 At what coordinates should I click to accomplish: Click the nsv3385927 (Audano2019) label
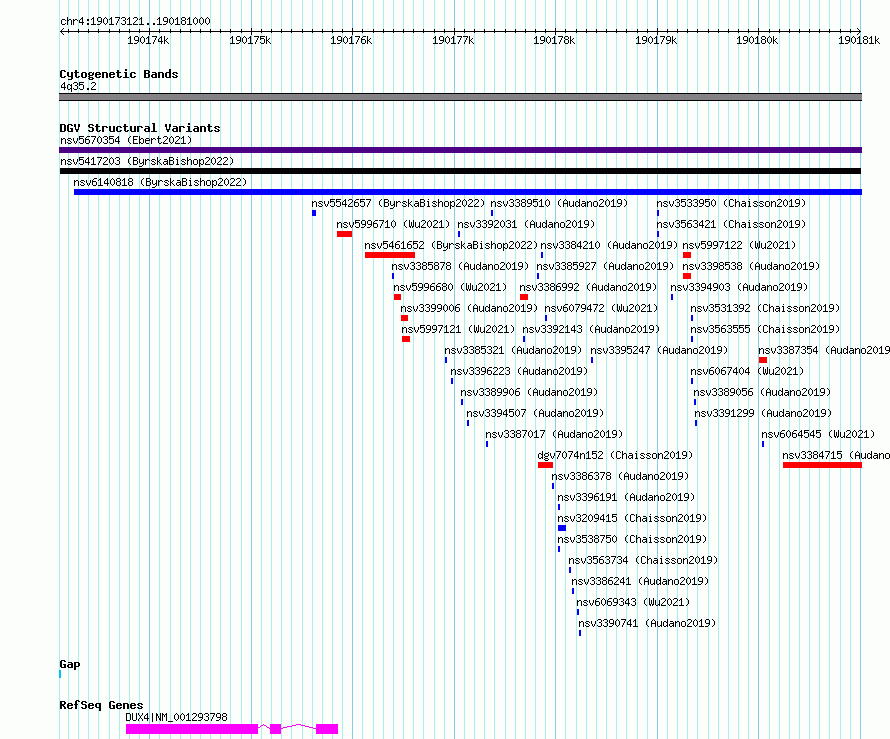605,266
